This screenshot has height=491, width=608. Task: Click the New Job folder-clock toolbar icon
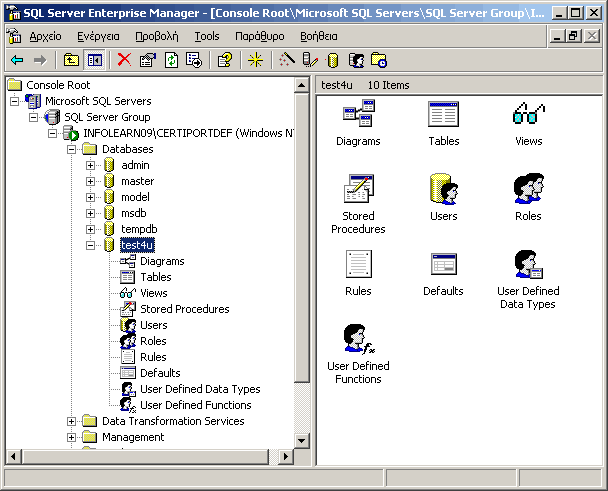click(379, 60)
